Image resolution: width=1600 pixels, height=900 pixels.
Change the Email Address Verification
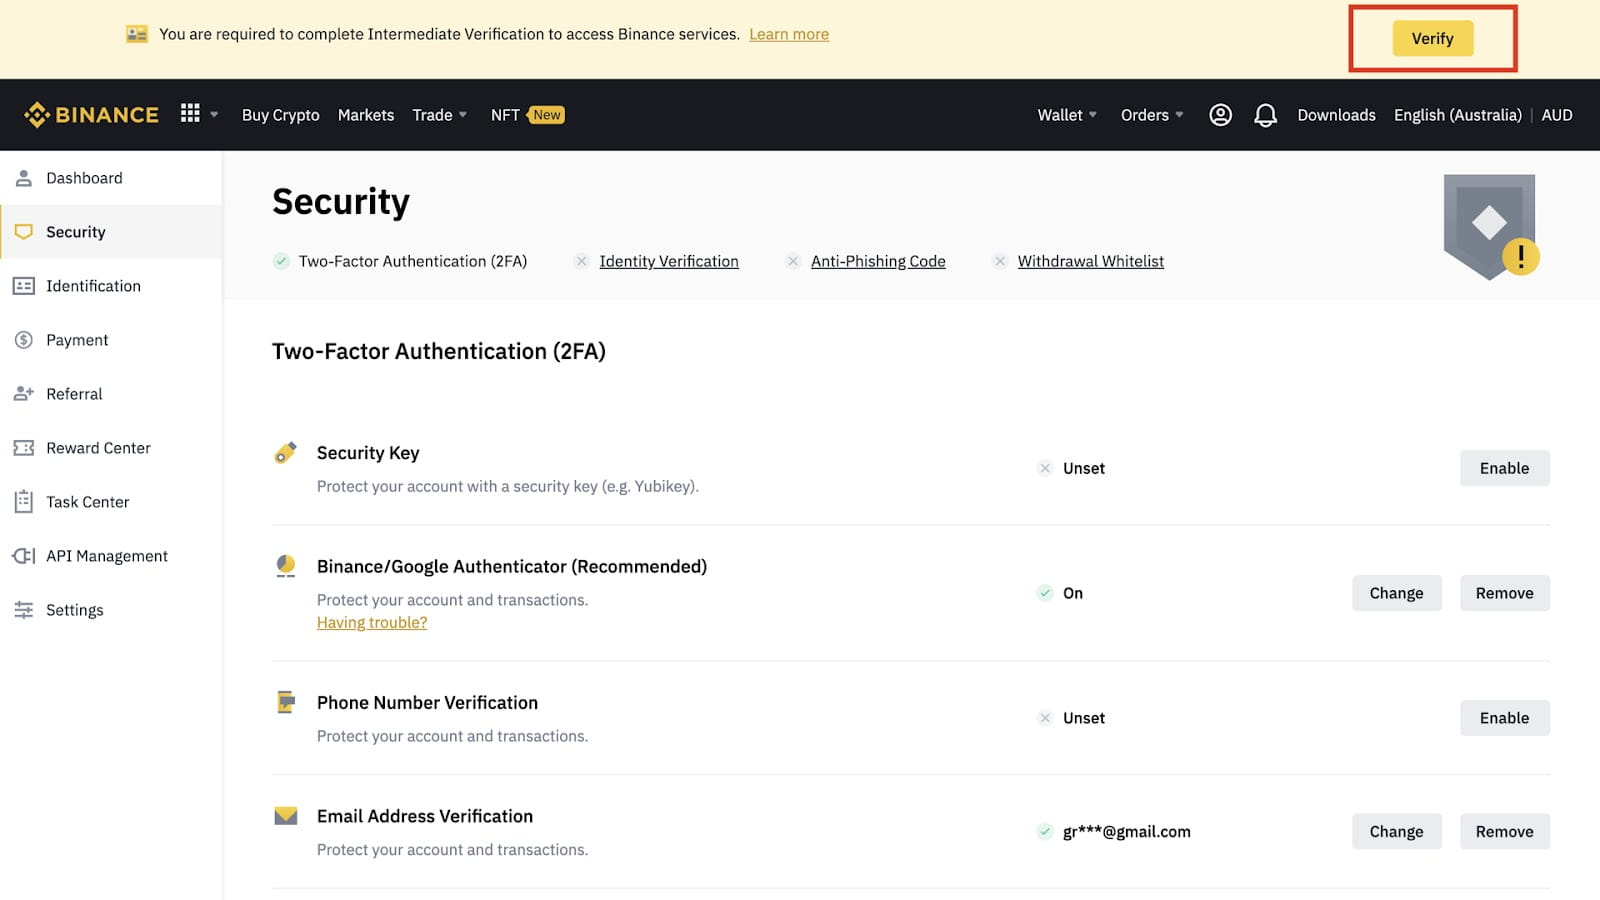coord(1396,831)
